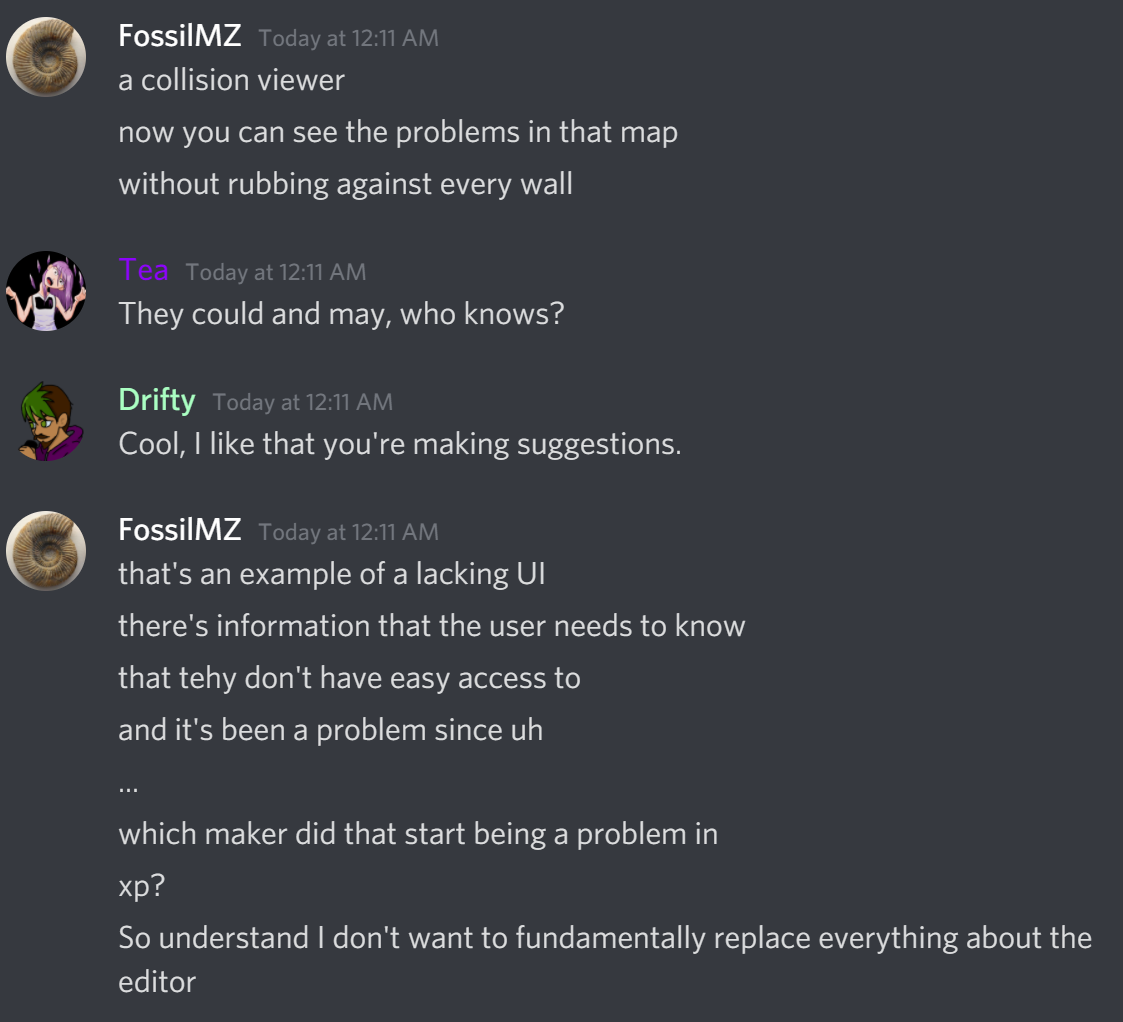This screenshot has width=1123, height=1022.
Task: Open Tea's profile avatar
Action: (46, 291)
